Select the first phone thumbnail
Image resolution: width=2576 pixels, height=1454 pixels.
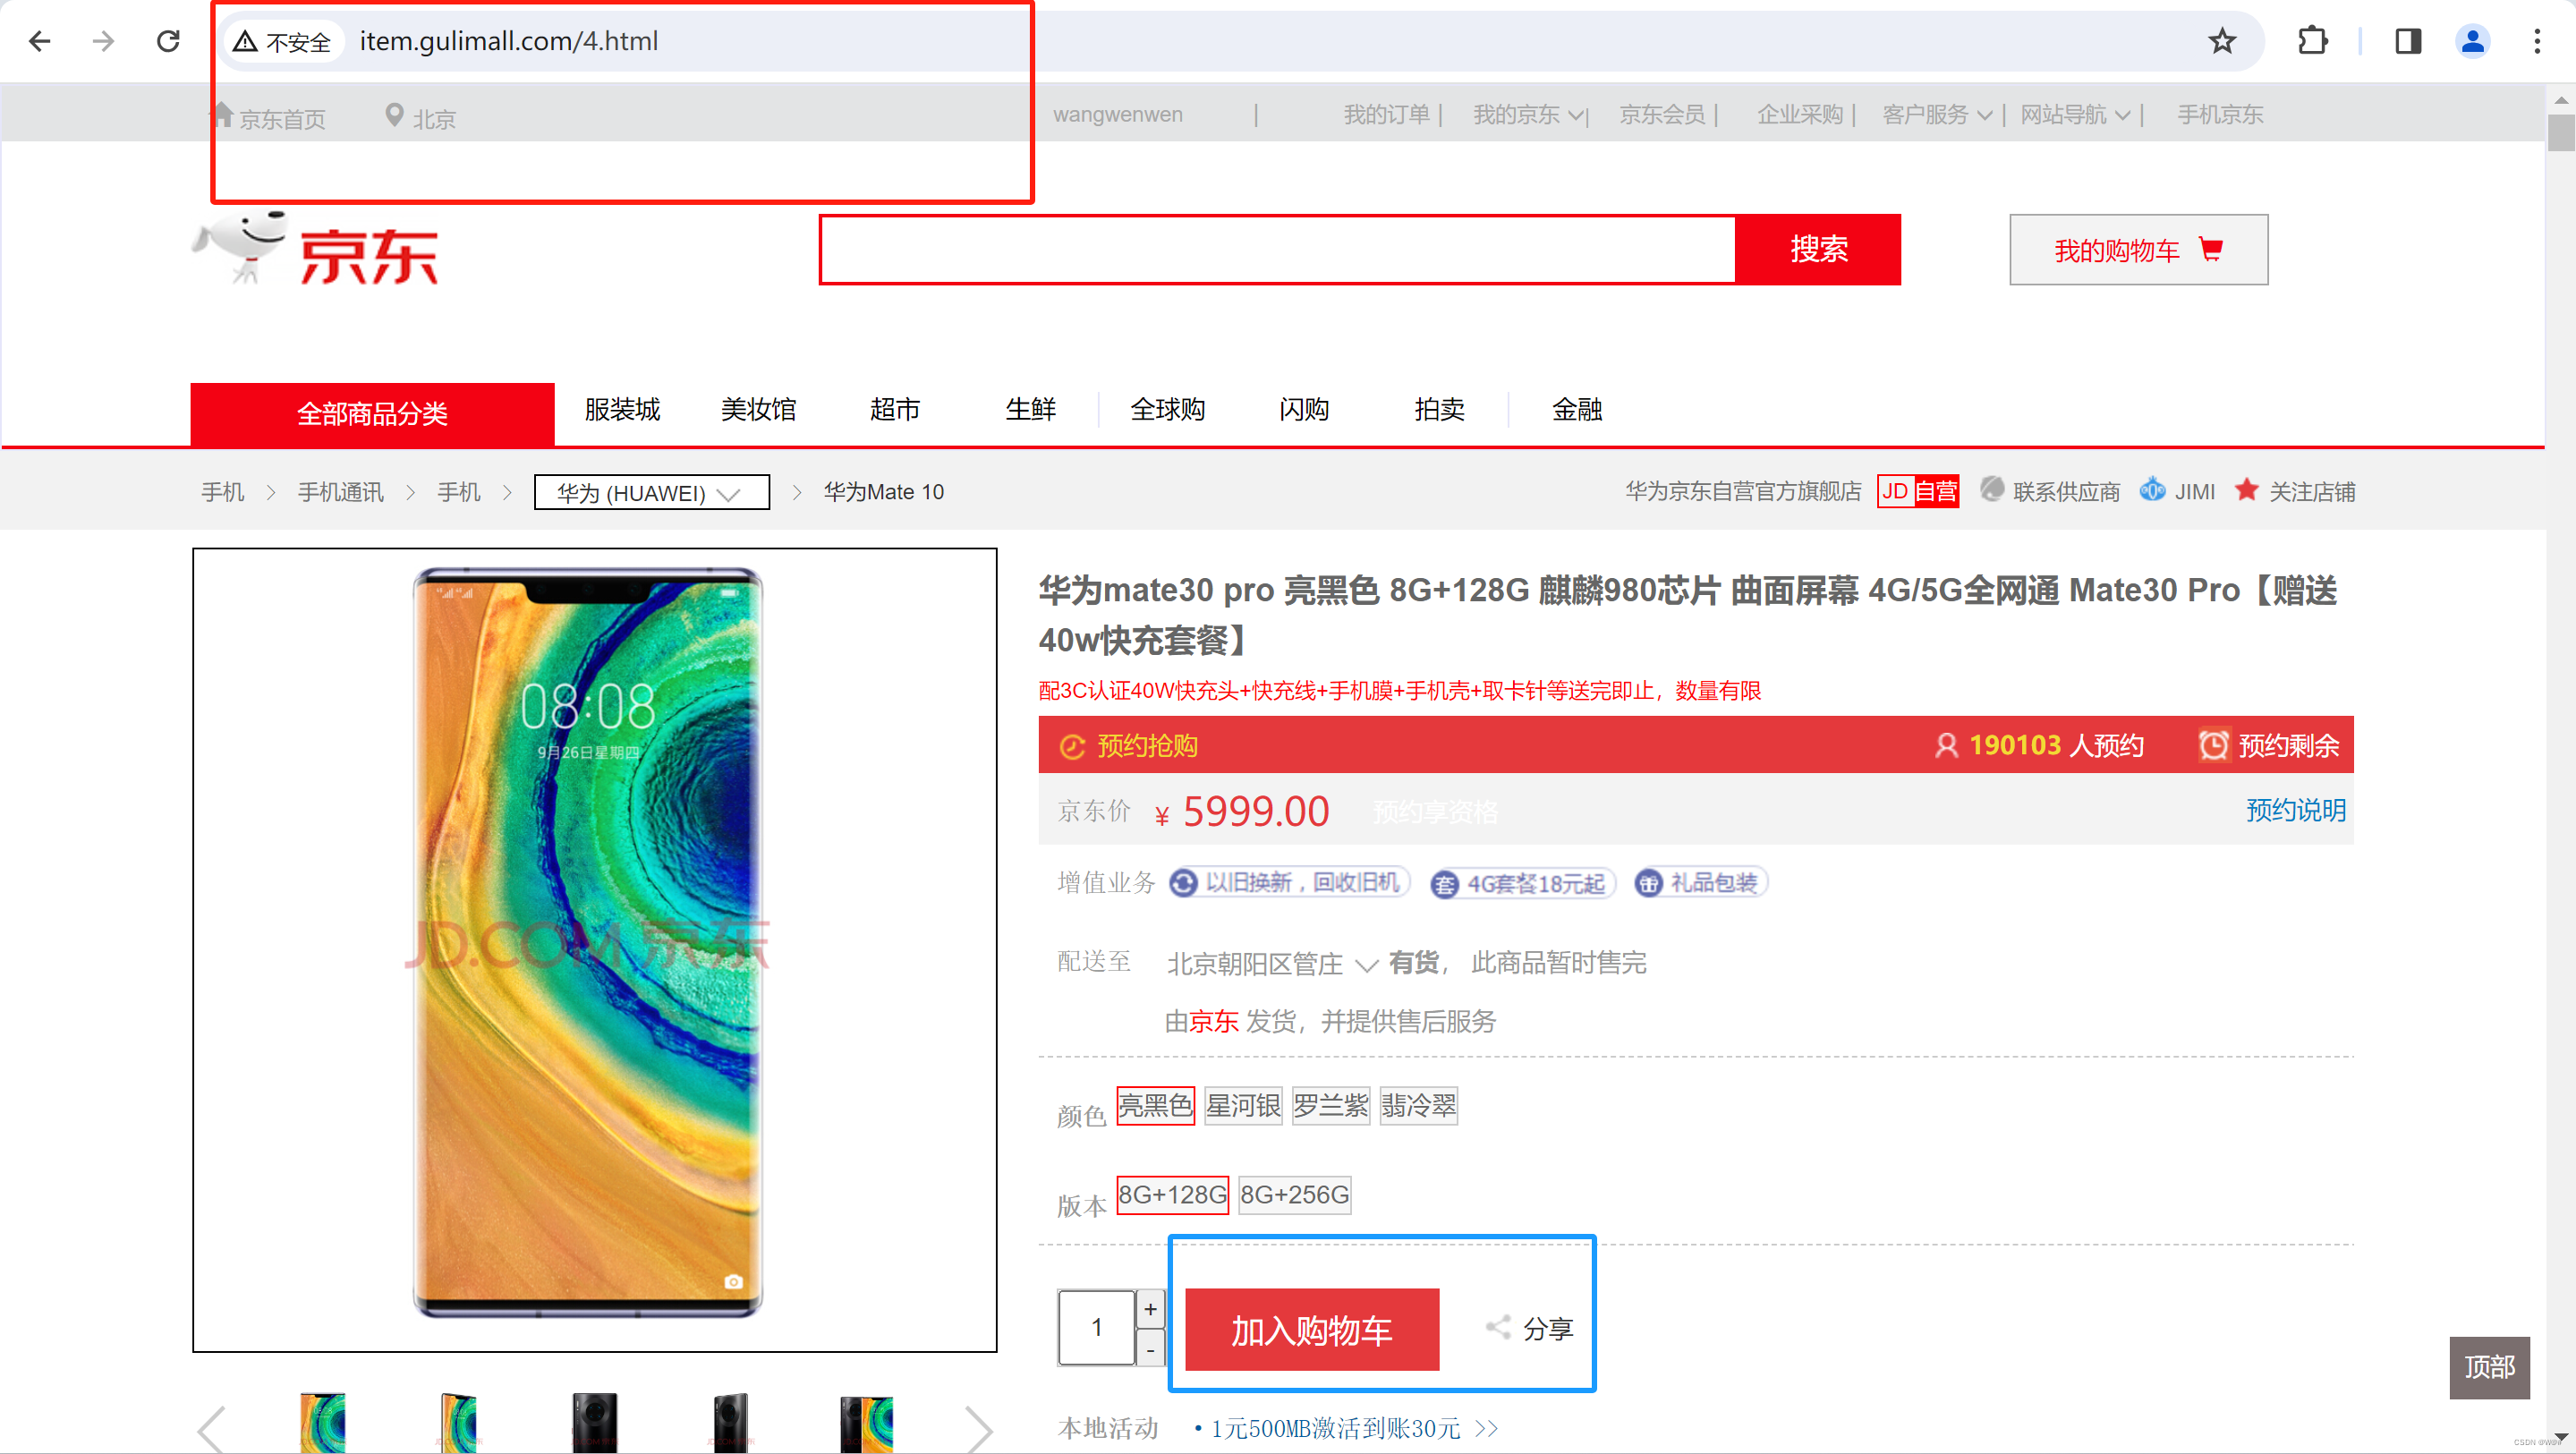pyautogui.click(x=323, y=1422)
